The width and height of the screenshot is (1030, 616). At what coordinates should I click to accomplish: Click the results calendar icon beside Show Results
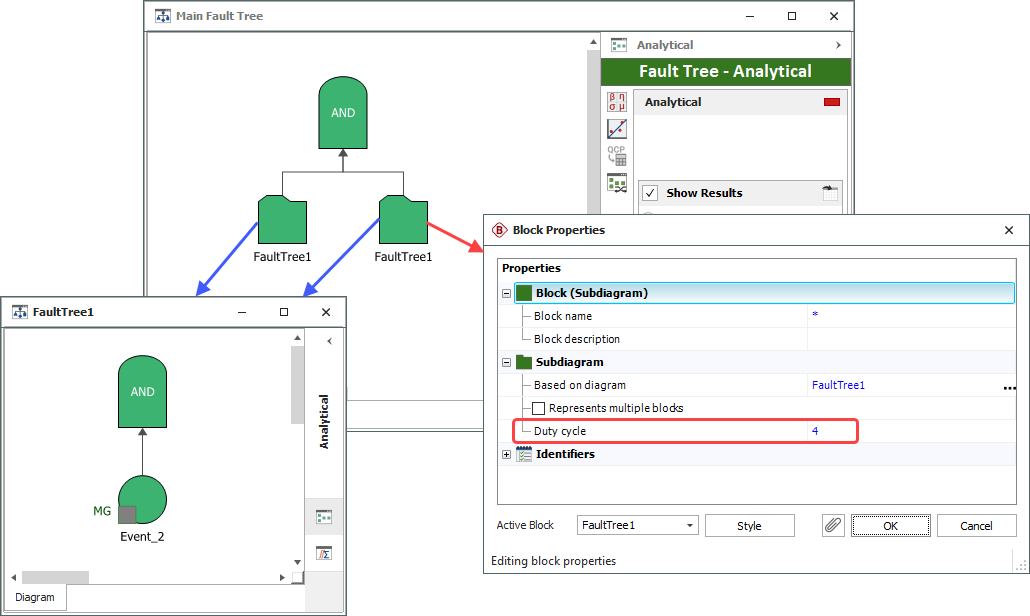pyautogui.click(x=828, y=194)
